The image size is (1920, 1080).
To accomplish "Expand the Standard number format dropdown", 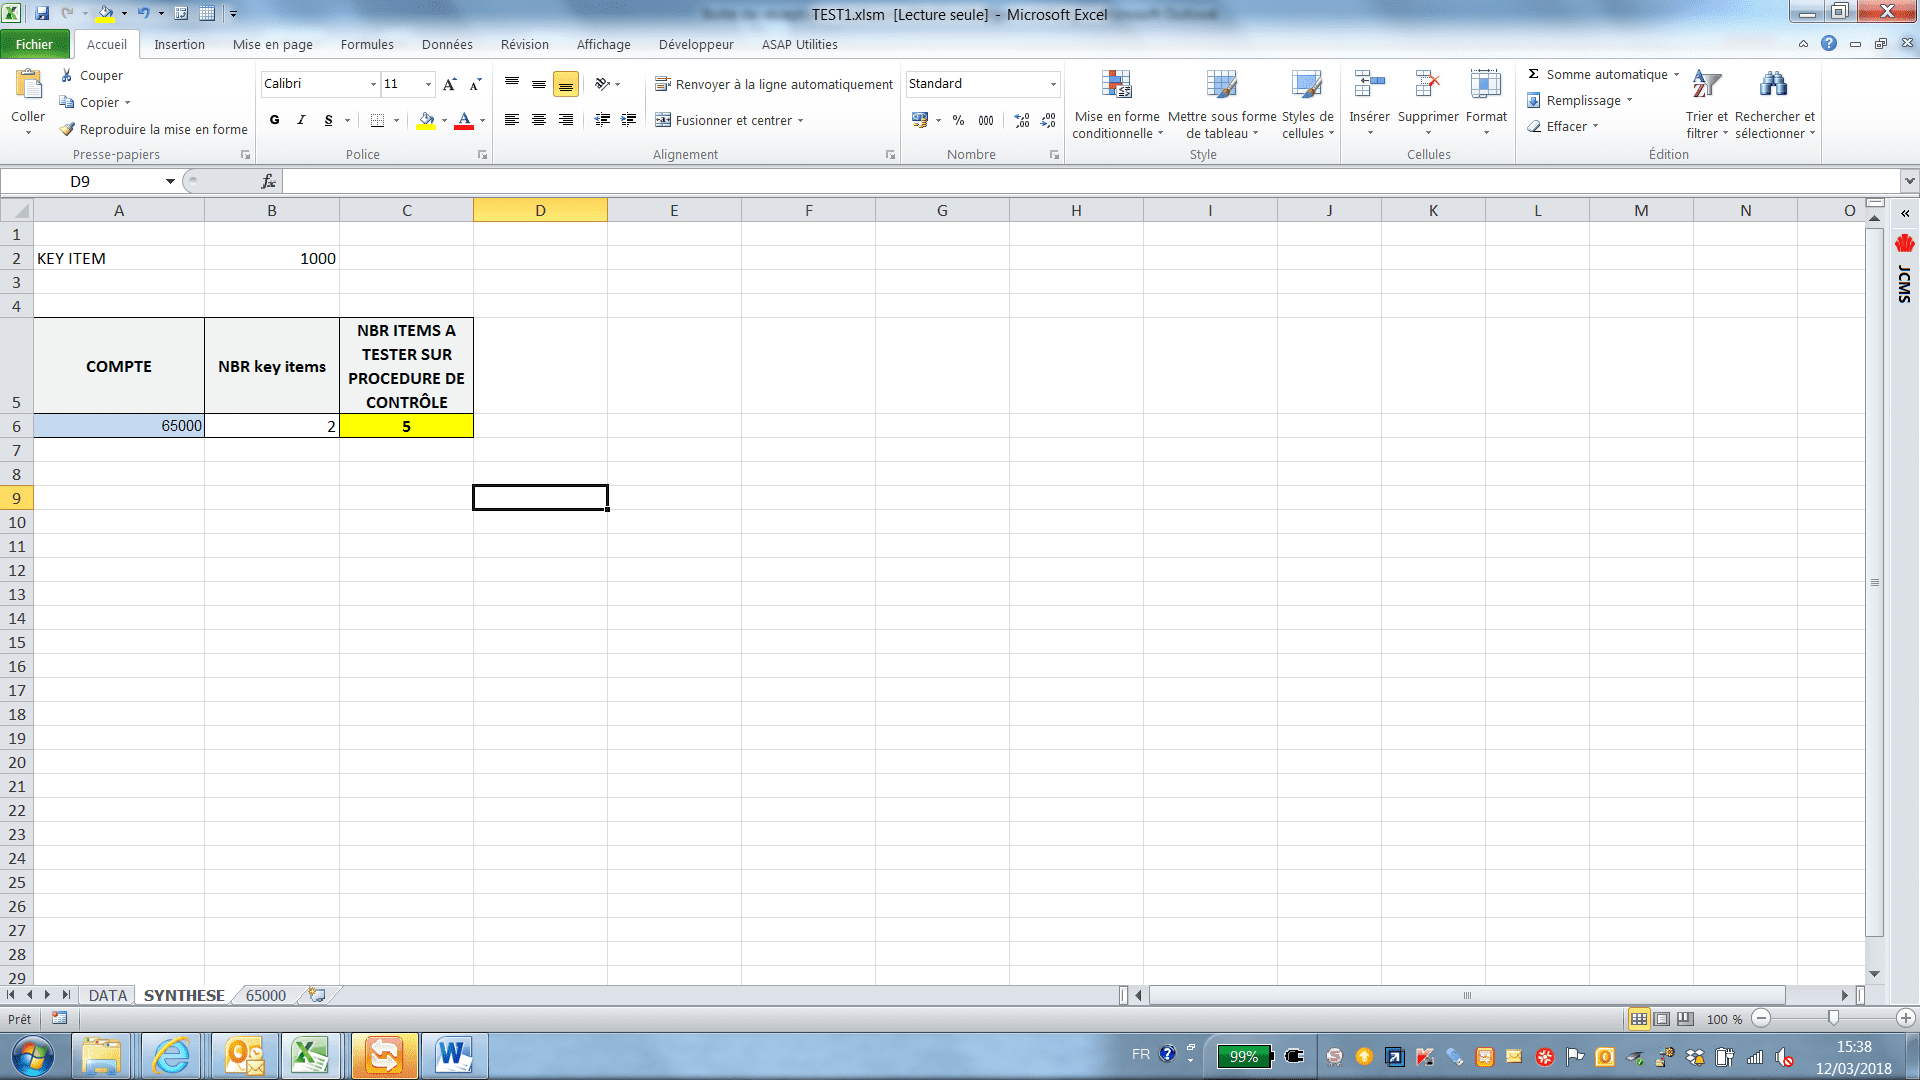I will 1053,84.
